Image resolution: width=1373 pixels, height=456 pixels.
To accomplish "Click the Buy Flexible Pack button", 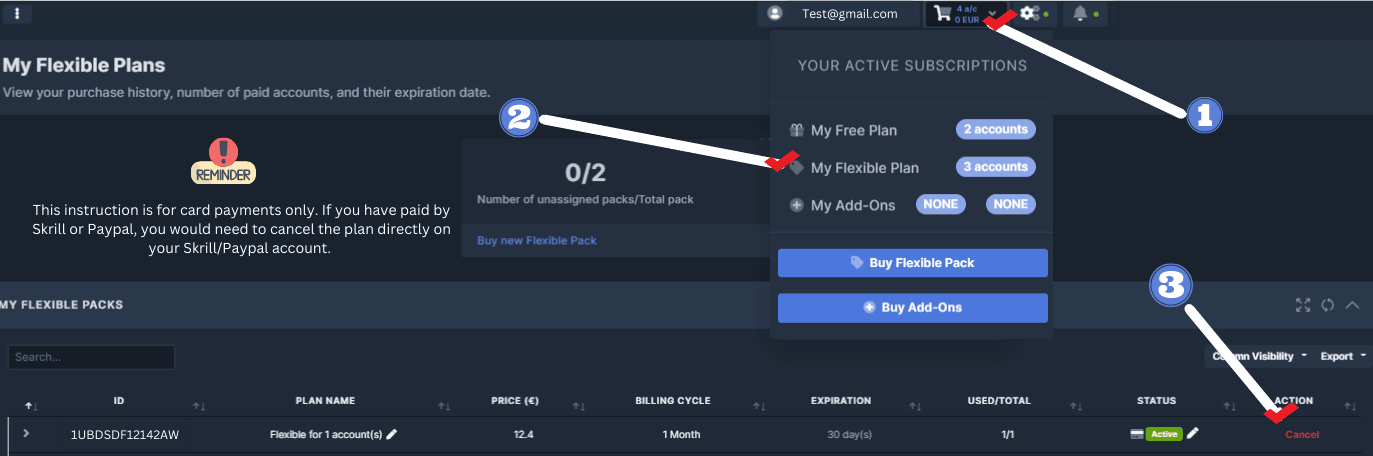I will 912,263.
